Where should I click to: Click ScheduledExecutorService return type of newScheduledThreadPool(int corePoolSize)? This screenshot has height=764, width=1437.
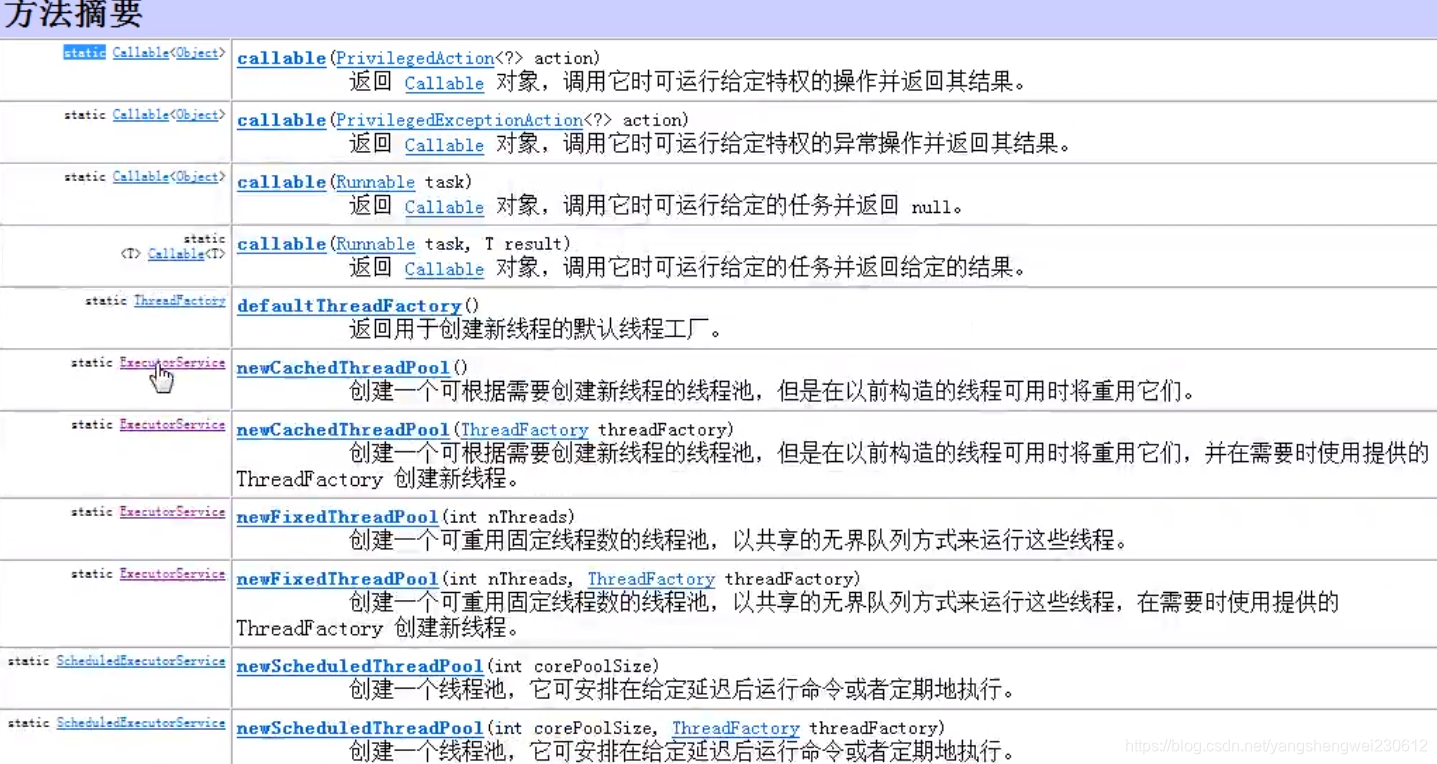pos(141,660)
